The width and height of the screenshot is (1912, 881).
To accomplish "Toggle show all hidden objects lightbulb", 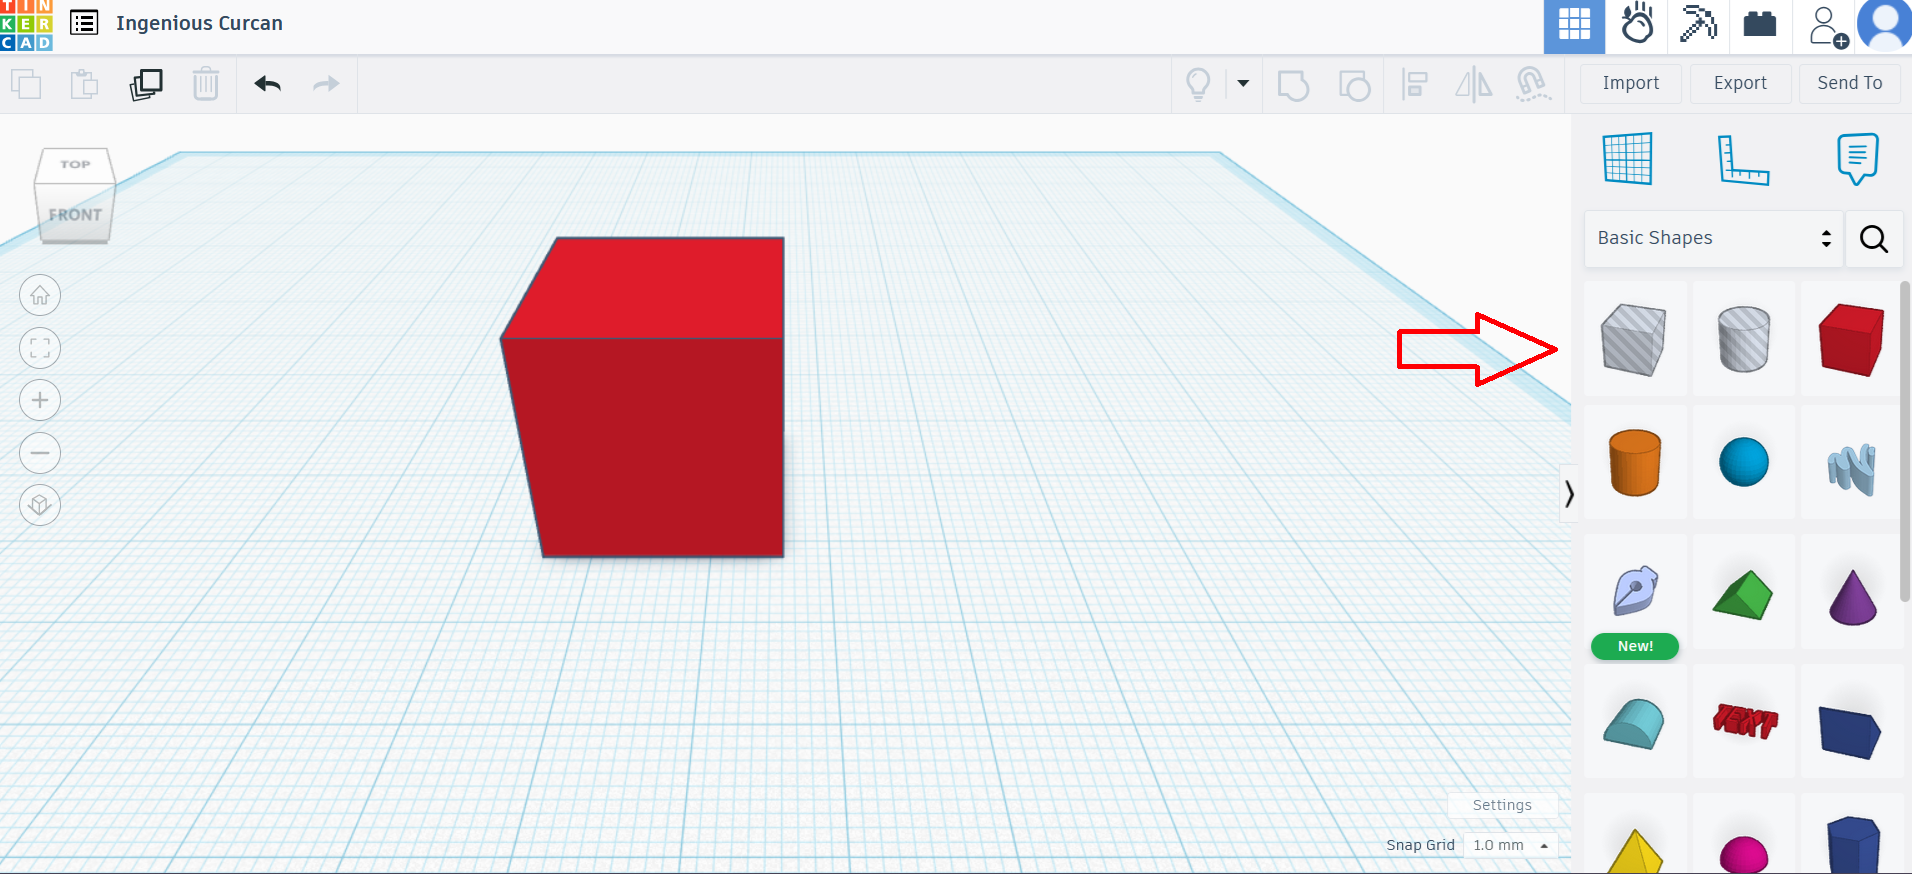I will click(1198, 84).
